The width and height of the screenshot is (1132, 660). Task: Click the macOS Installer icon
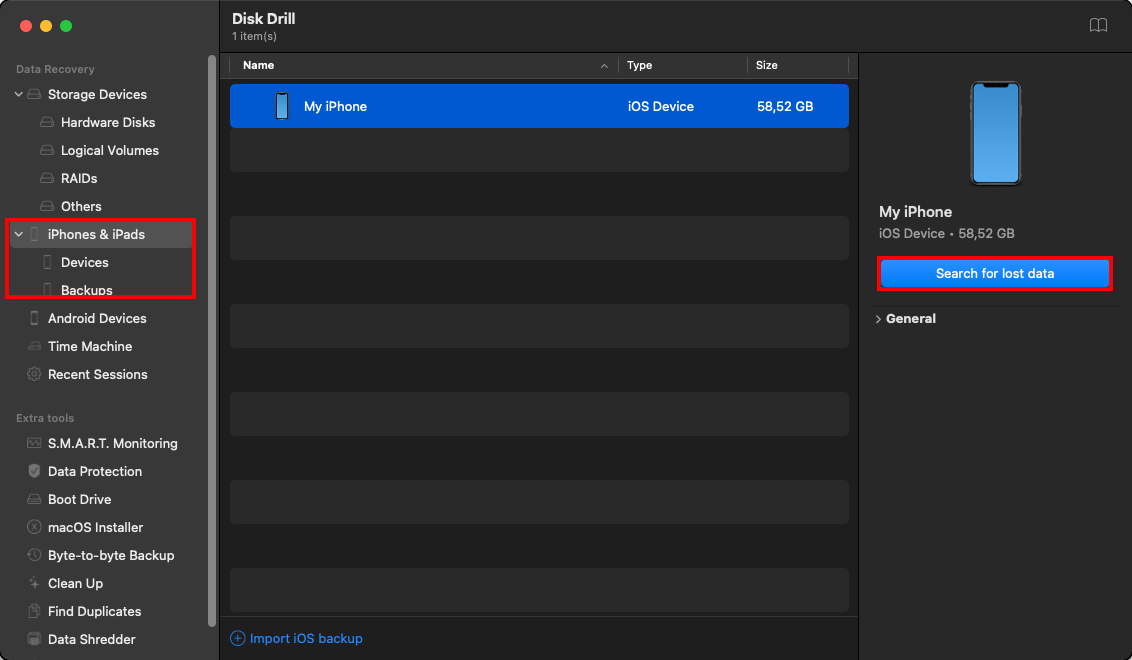point(34,527)
